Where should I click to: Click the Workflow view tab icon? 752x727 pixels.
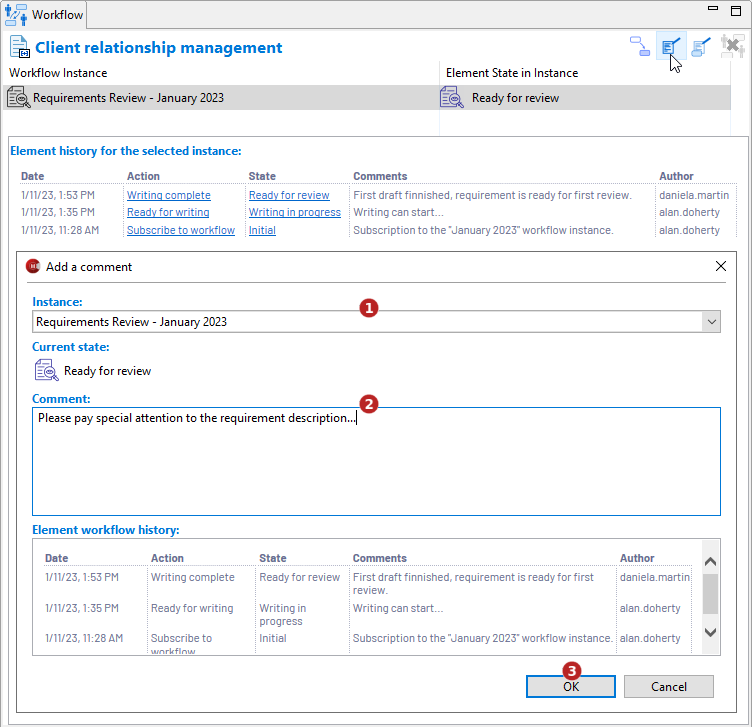point(16,14)
